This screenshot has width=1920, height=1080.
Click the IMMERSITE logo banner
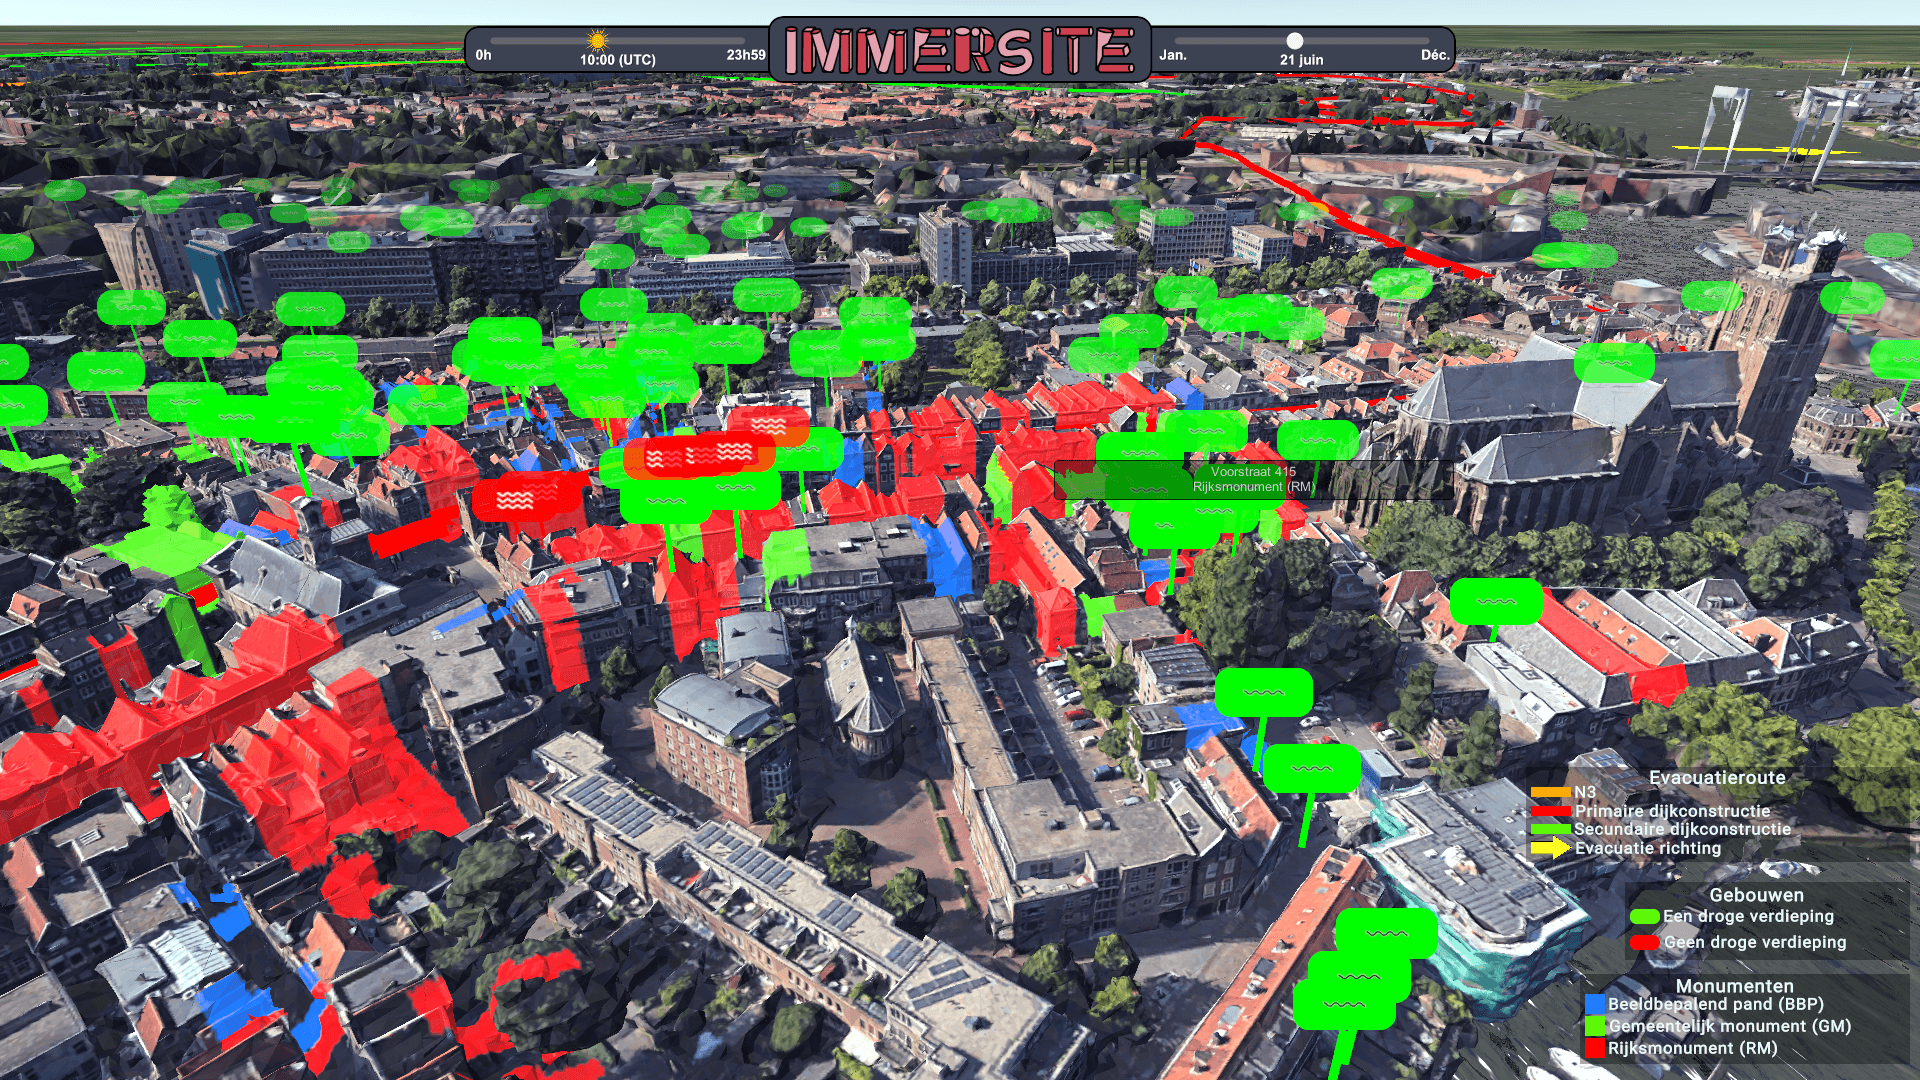point(959,51)
